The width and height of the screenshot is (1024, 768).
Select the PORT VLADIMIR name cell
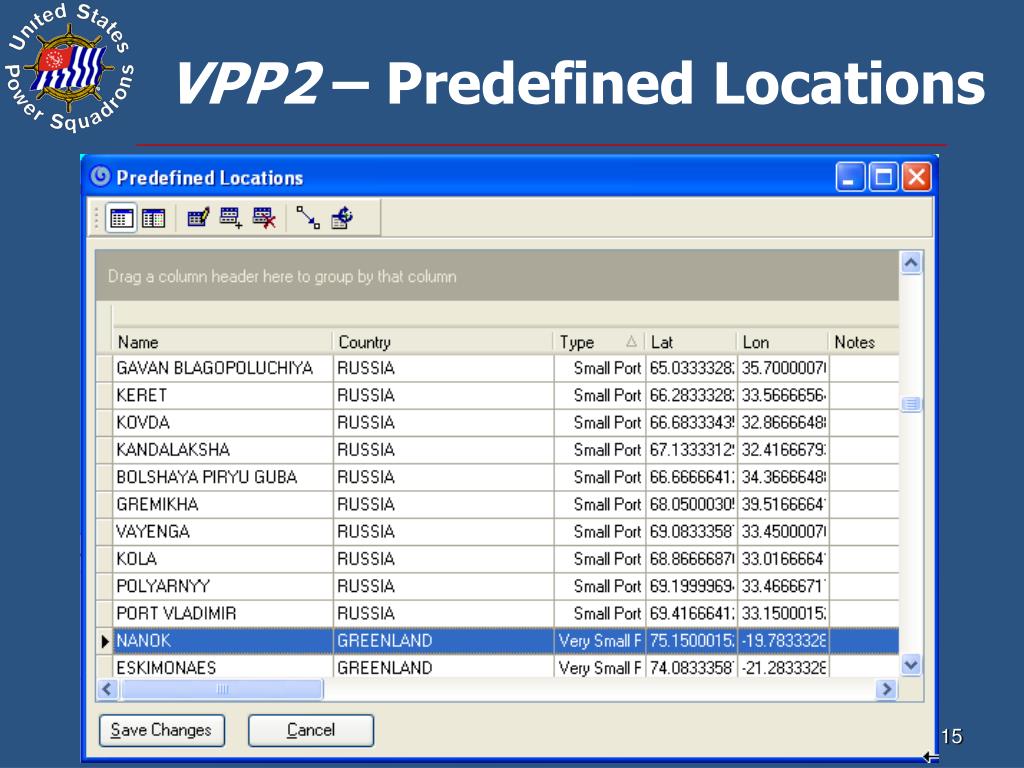(223, 614)
